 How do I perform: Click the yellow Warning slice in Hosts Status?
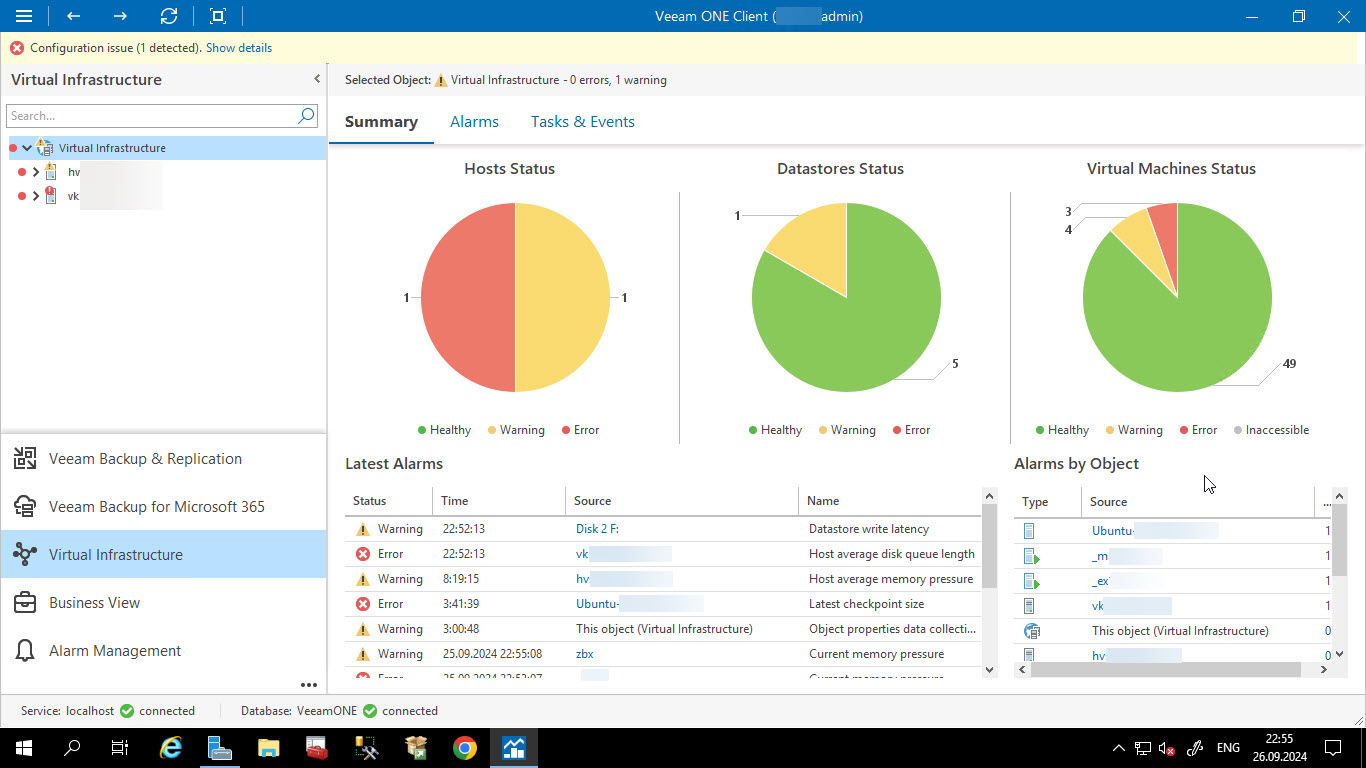[562, 298]
